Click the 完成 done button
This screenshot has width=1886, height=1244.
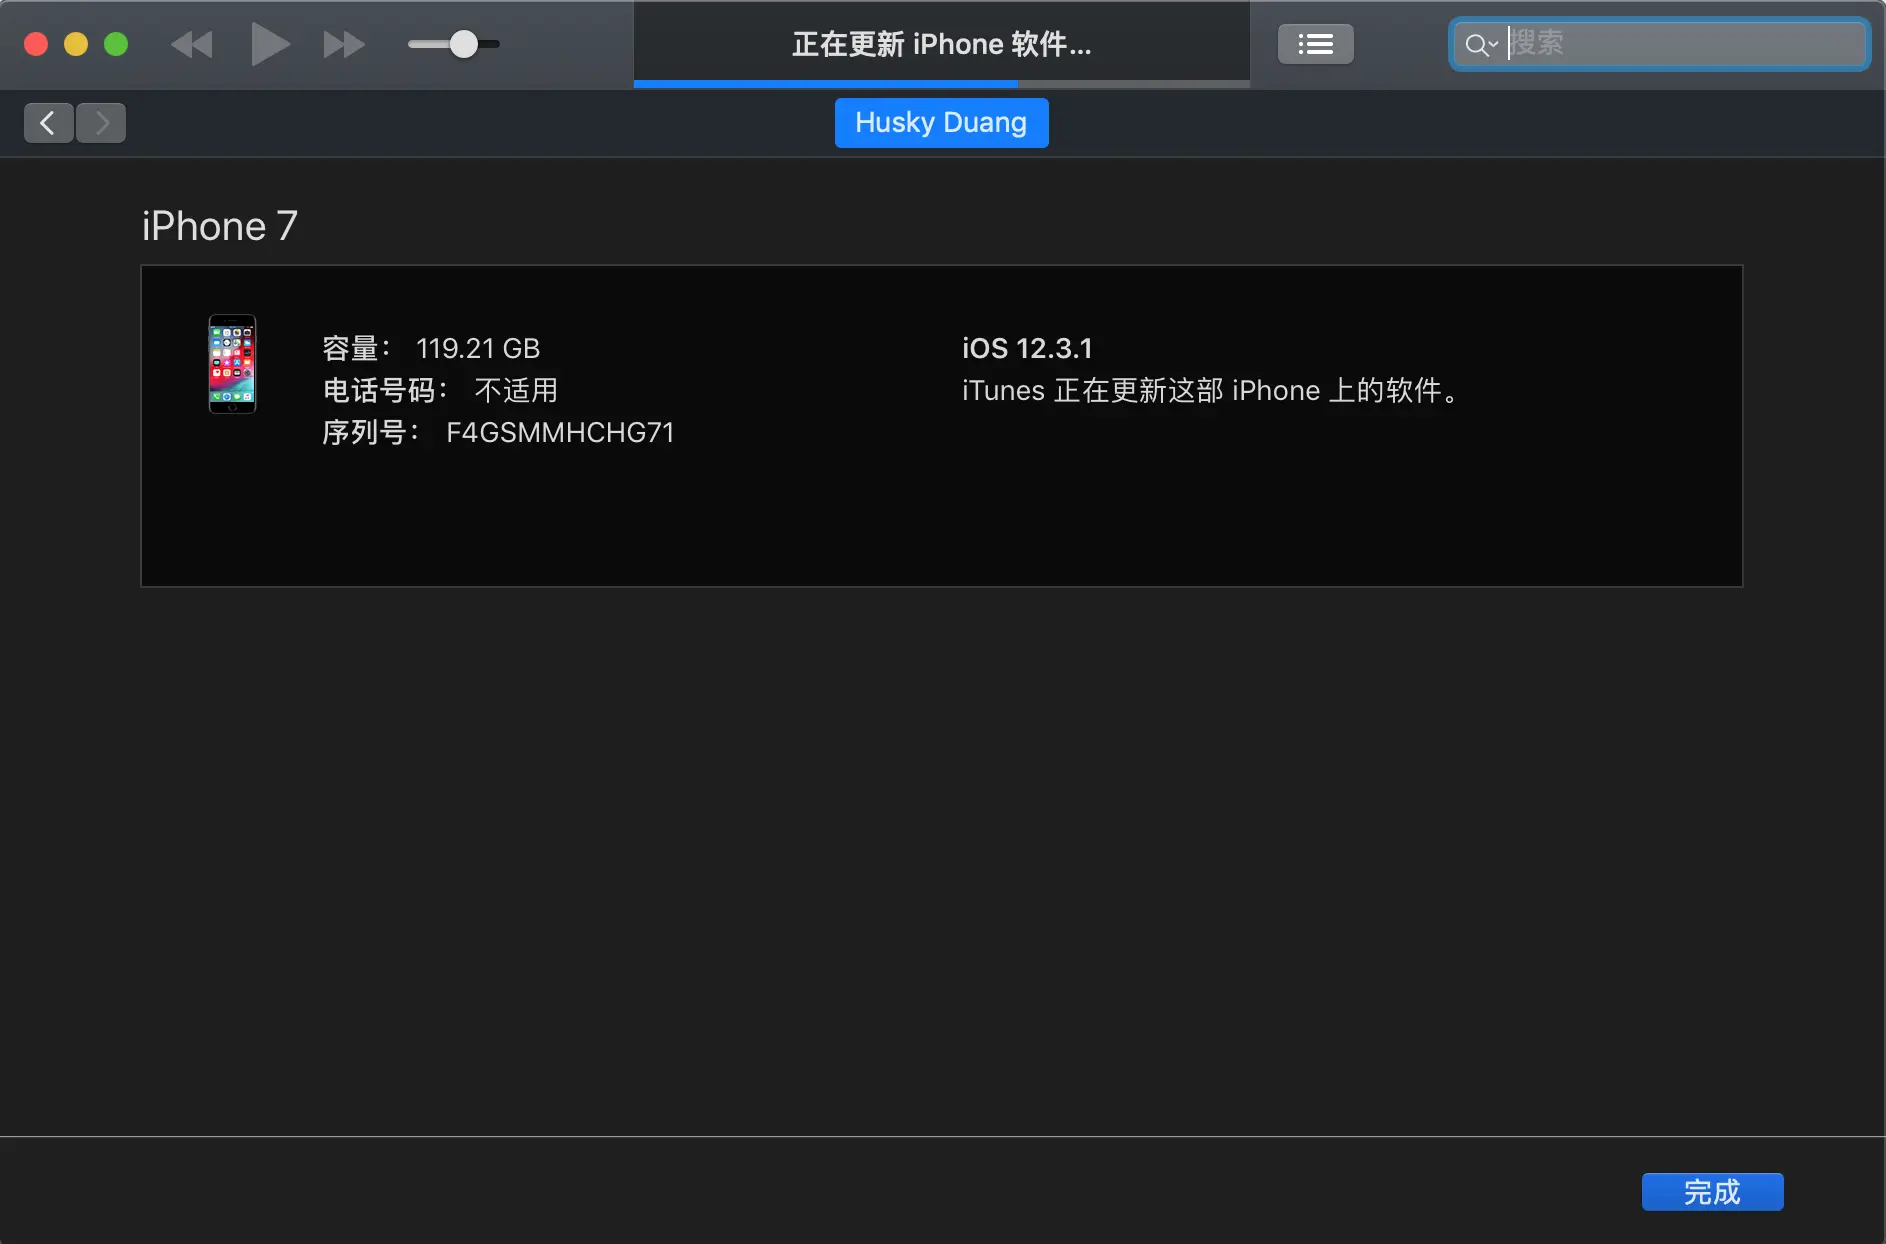pyautogui.click(x=1712, y=1192)
